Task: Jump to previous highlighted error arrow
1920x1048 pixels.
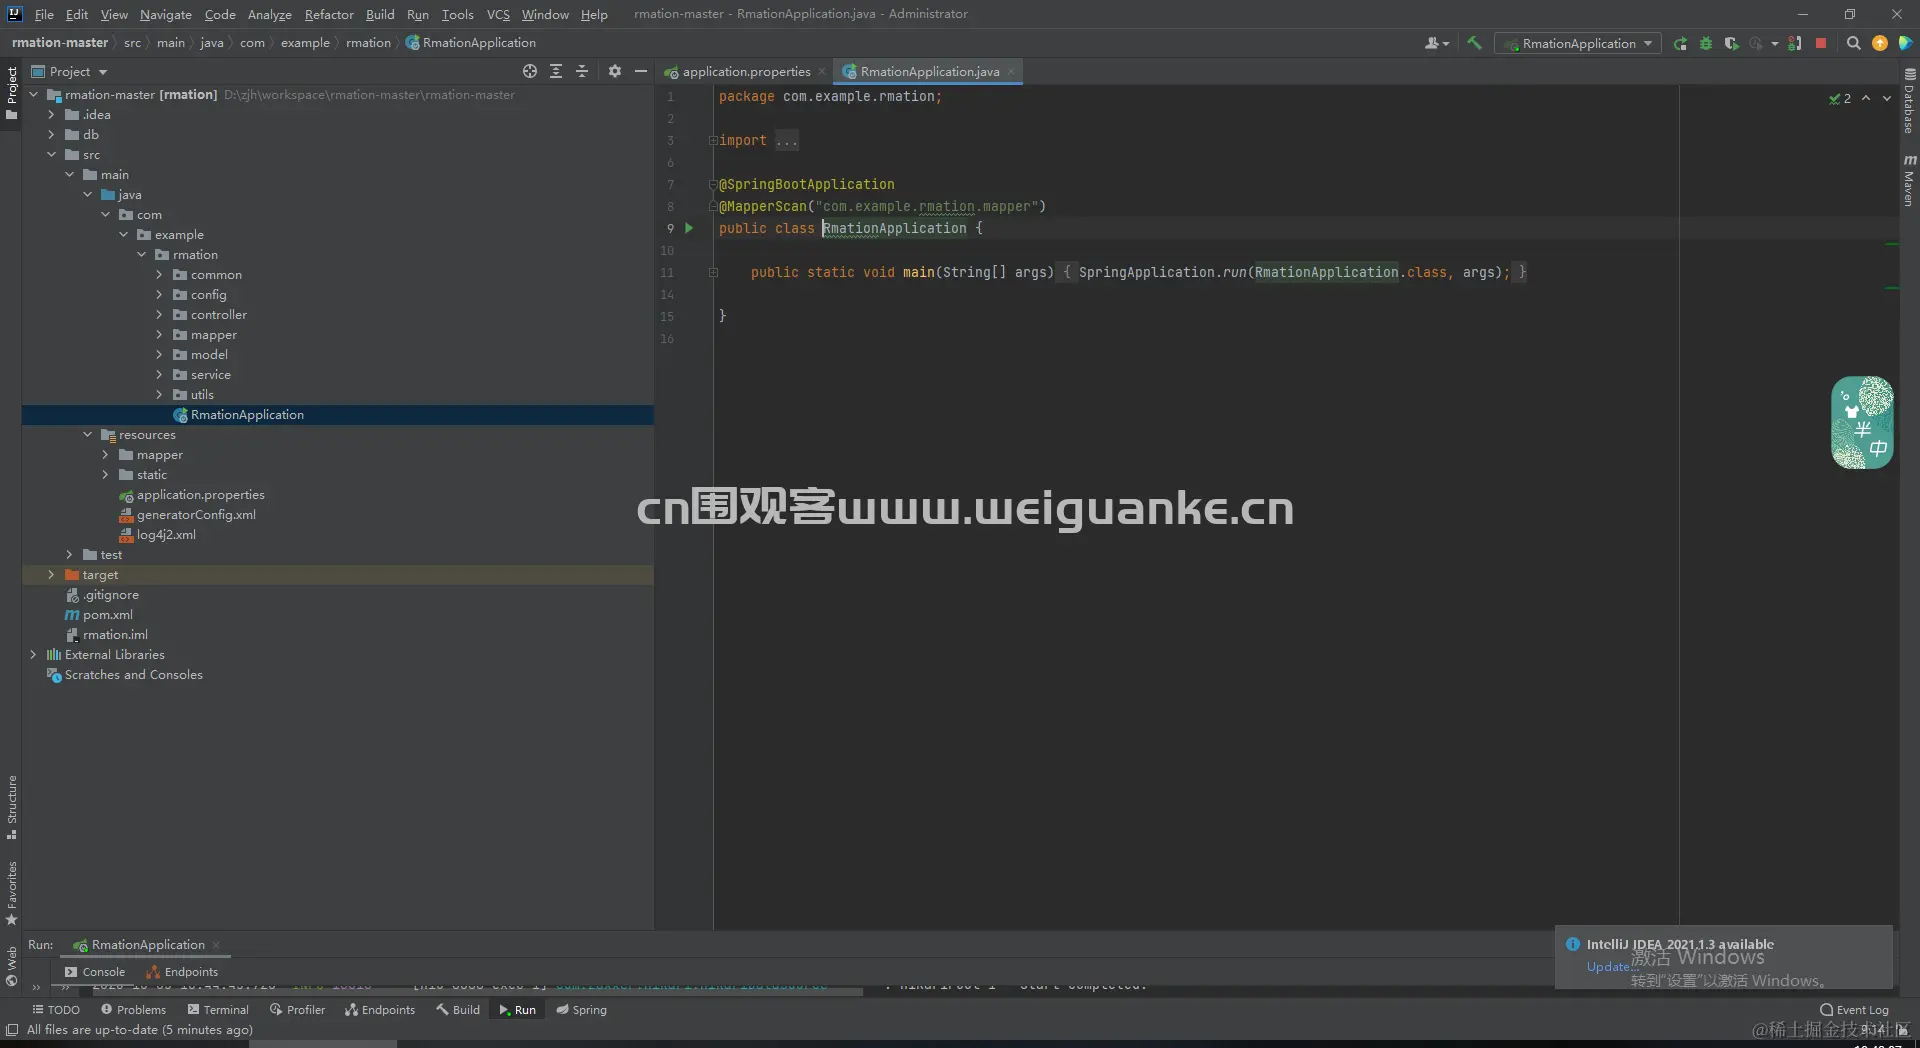Action: pos(1866,98)
